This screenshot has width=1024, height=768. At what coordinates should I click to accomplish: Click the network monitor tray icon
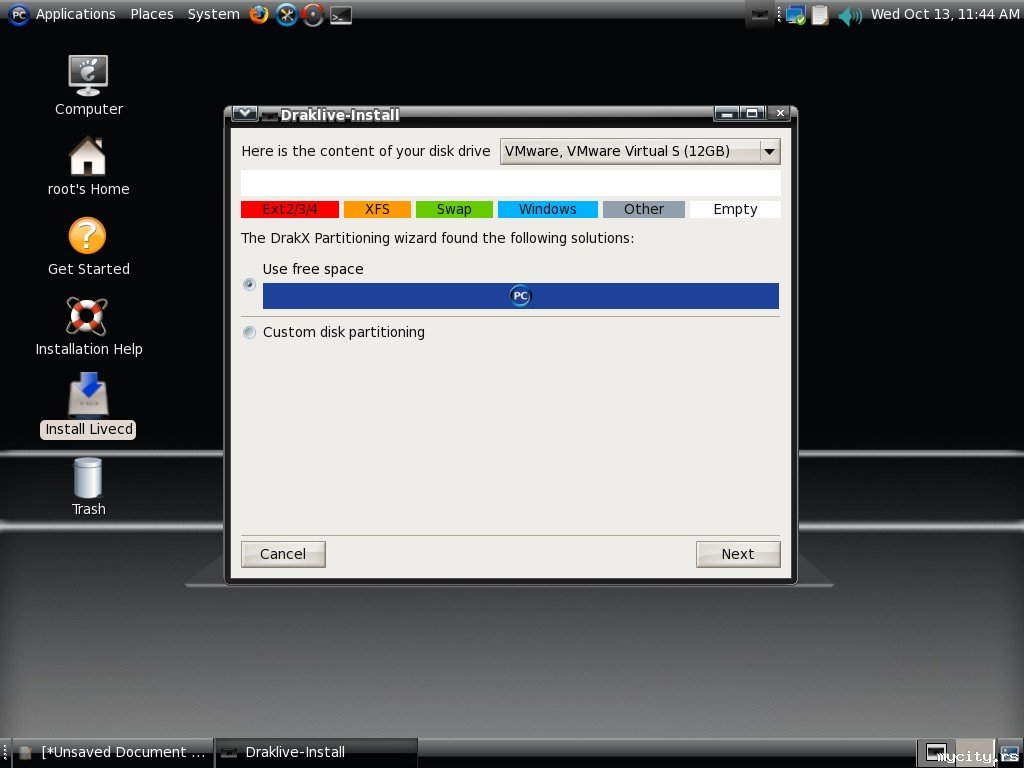[x=796, y=14]
